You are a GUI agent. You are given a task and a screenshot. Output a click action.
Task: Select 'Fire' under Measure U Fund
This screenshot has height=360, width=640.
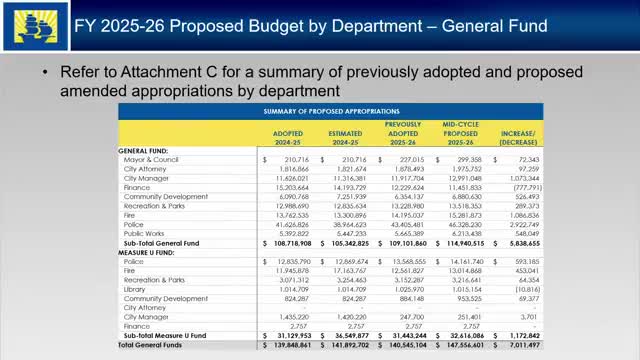click(129, 271)
